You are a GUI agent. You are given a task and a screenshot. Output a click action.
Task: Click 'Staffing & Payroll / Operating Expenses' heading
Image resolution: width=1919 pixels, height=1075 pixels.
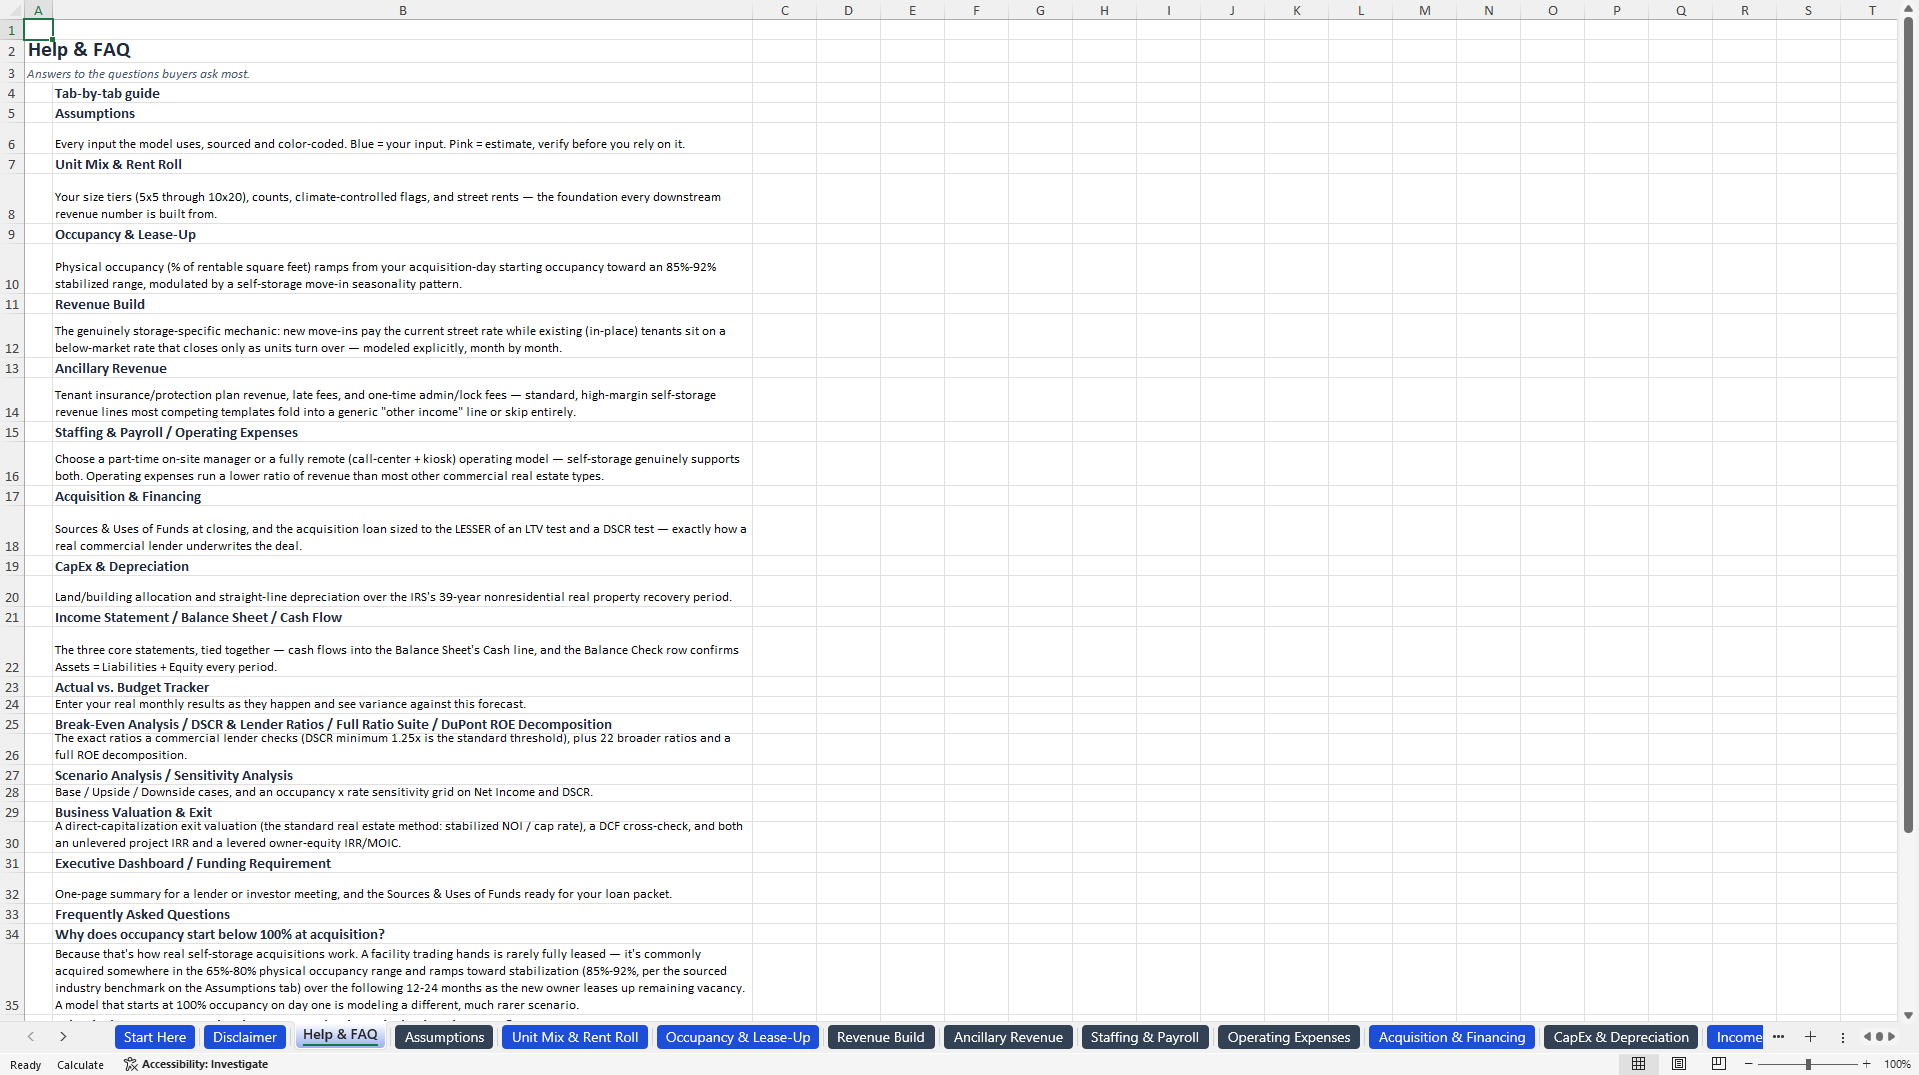coord(176,432)
